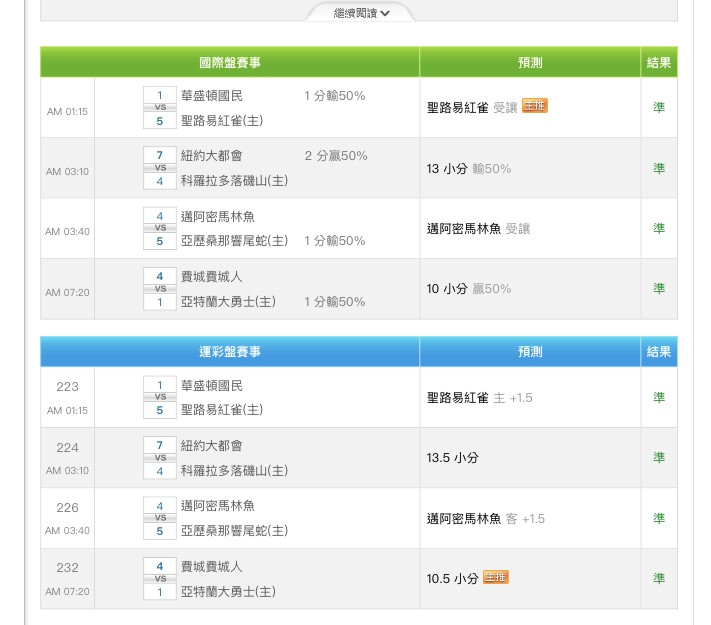This screenshot has height=625, width=711.
Task: Select 華盛頓國民 in the international table
Action: coord(212,96)
